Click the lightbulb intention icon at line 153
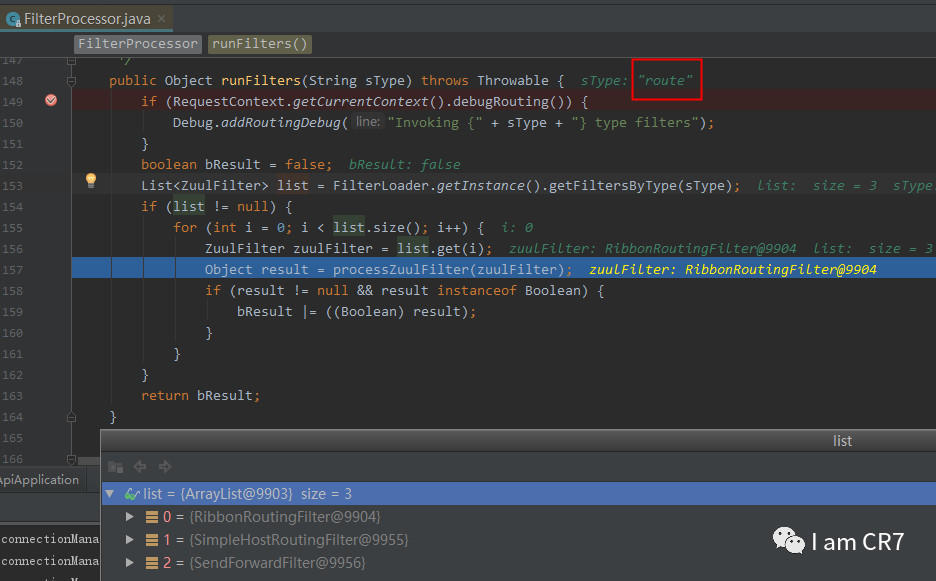Image resolution: width=936 pixels, height=581 pixels. click(91, 180)
